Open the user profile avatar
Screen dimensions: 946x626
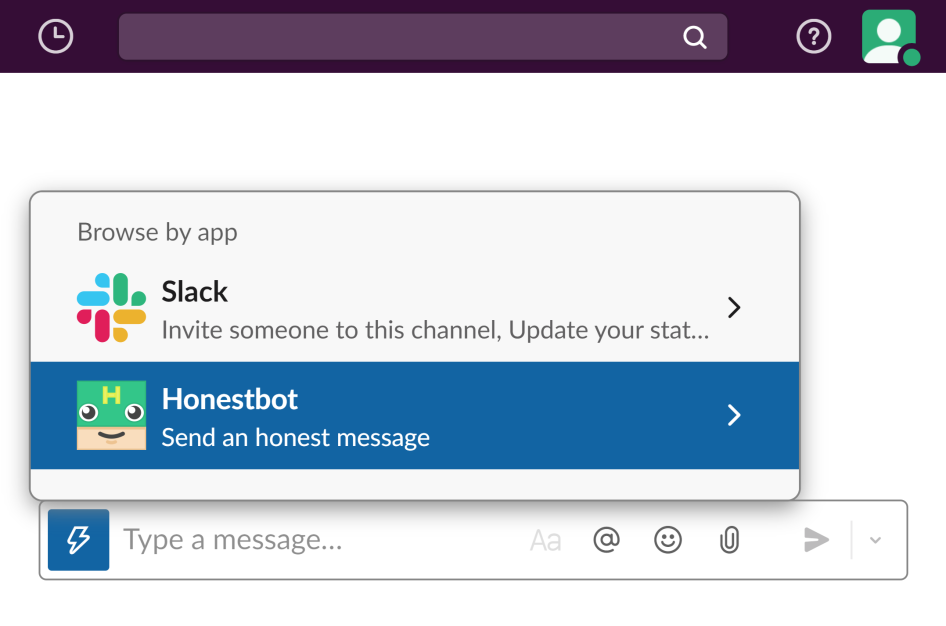pyautogui.click(x=889, y=36)
